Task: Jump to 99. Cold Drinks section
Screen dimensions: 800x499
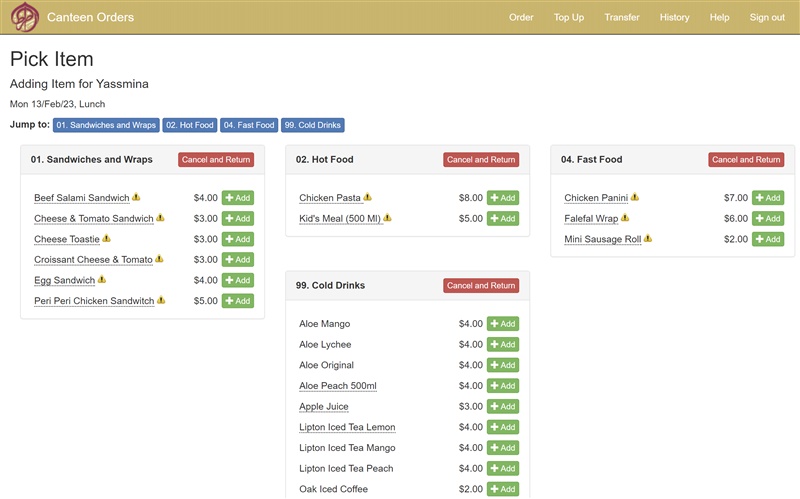Action: point(313,125)
